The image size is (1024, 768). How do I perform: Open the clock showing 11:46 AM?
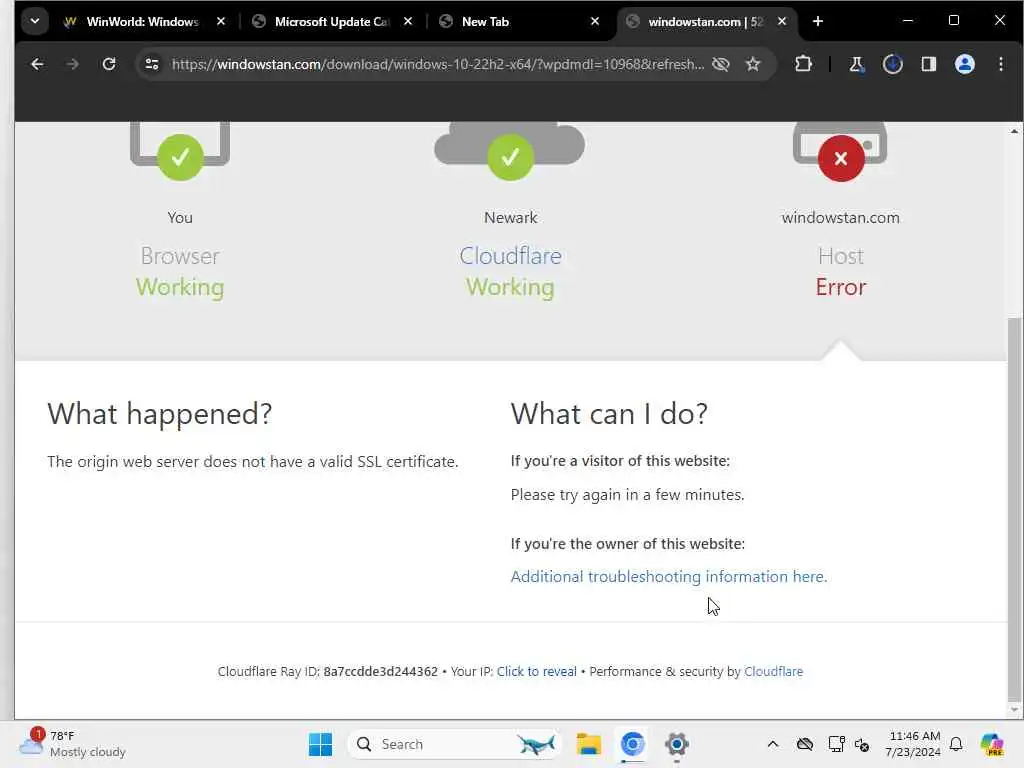[914, 744]
